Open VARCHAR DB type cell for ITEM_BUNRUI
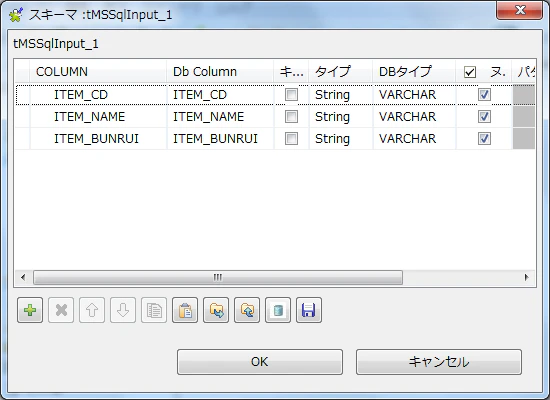Image resolution: width=550 pixels, height=400 pixels. 414,139
